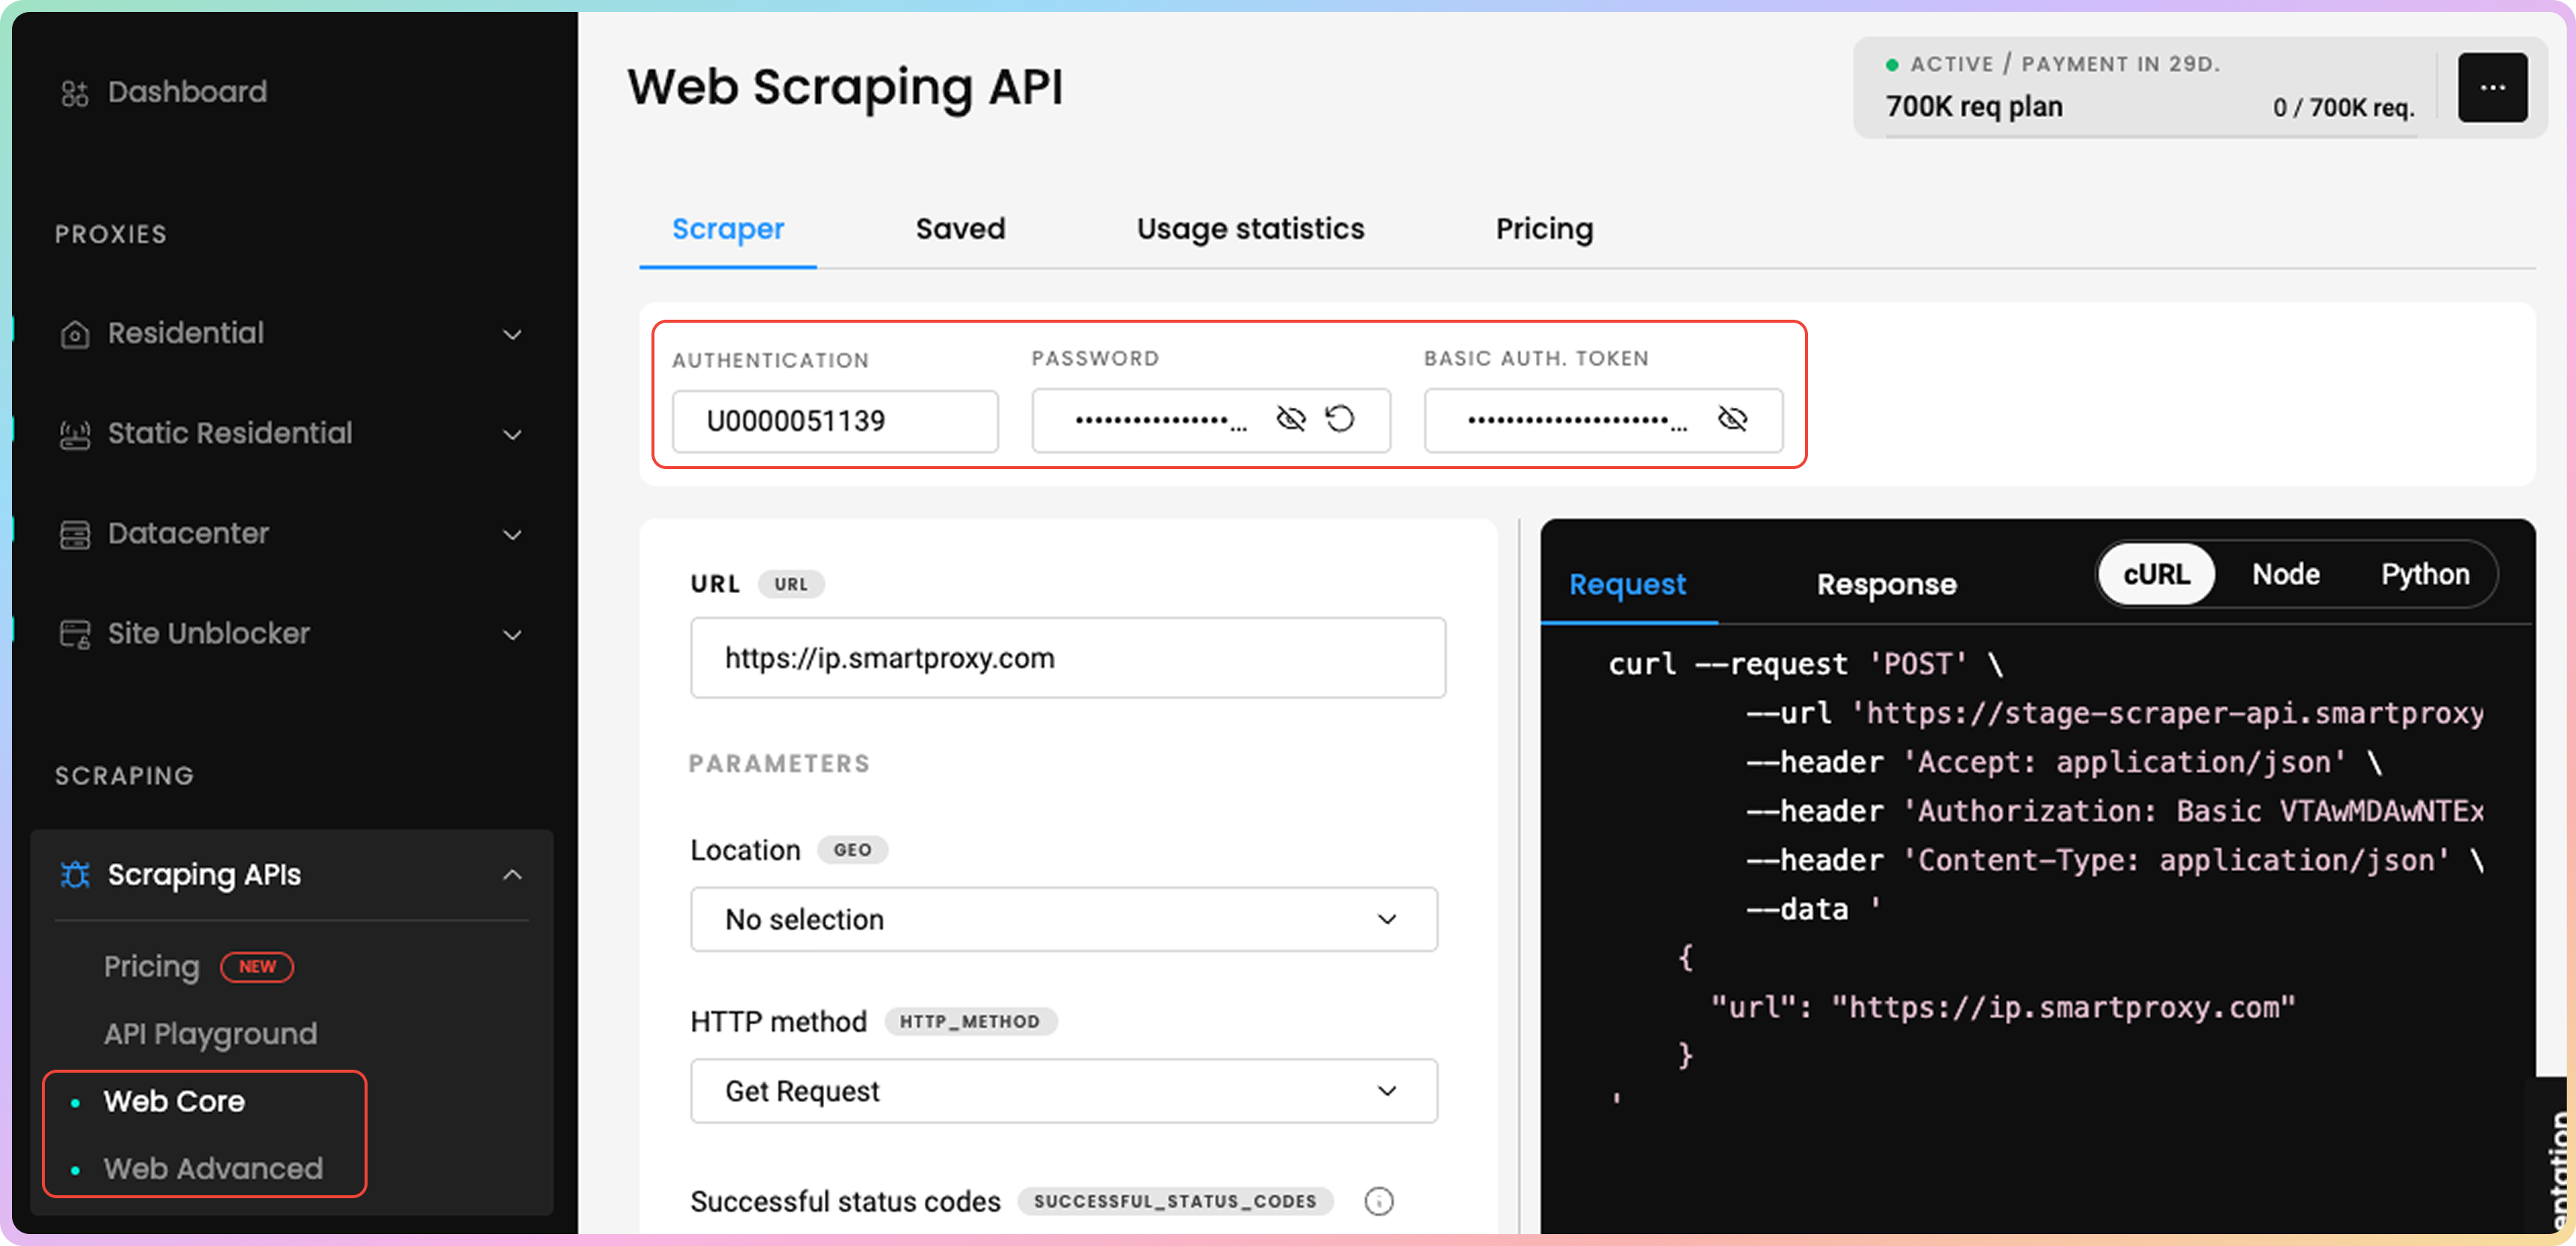Open Web Advanced in sidebar
Image resolution: width=2576 pixels, height=1246 pixels.
tap(213, 1168)
